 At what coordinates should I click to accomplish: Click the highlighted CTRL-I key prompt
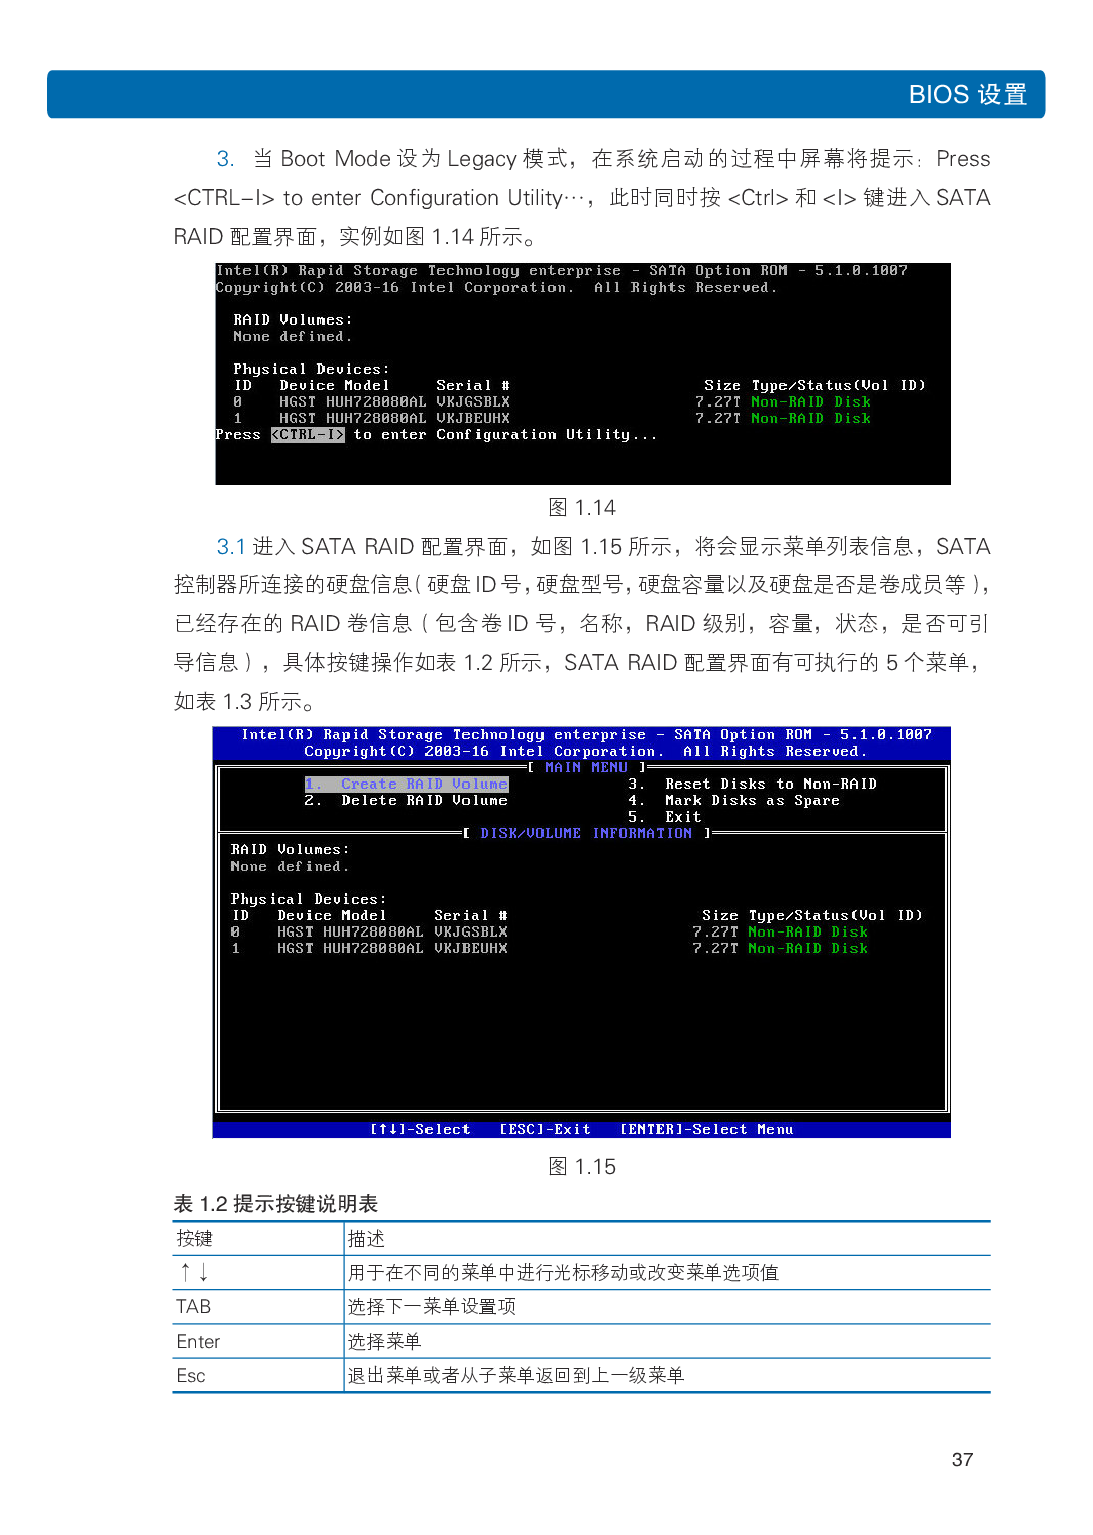(x=308, y=435)
